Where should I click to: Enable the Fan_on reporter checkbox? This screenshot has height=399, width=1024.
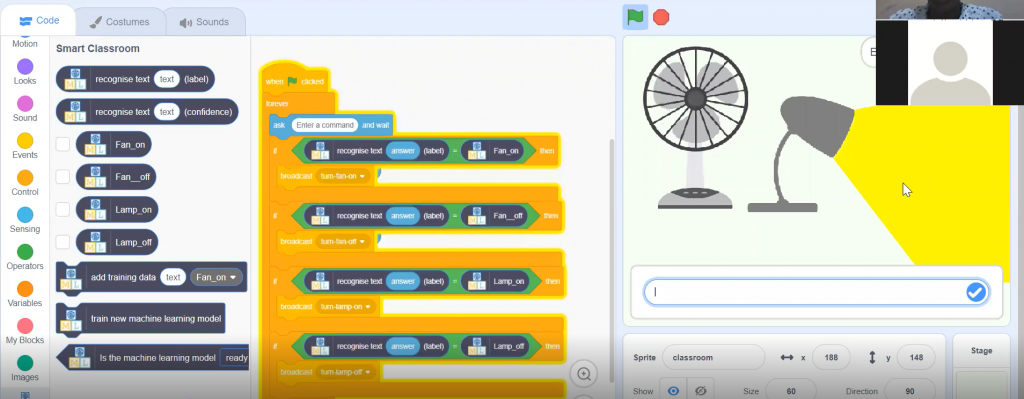pos(63,144)
